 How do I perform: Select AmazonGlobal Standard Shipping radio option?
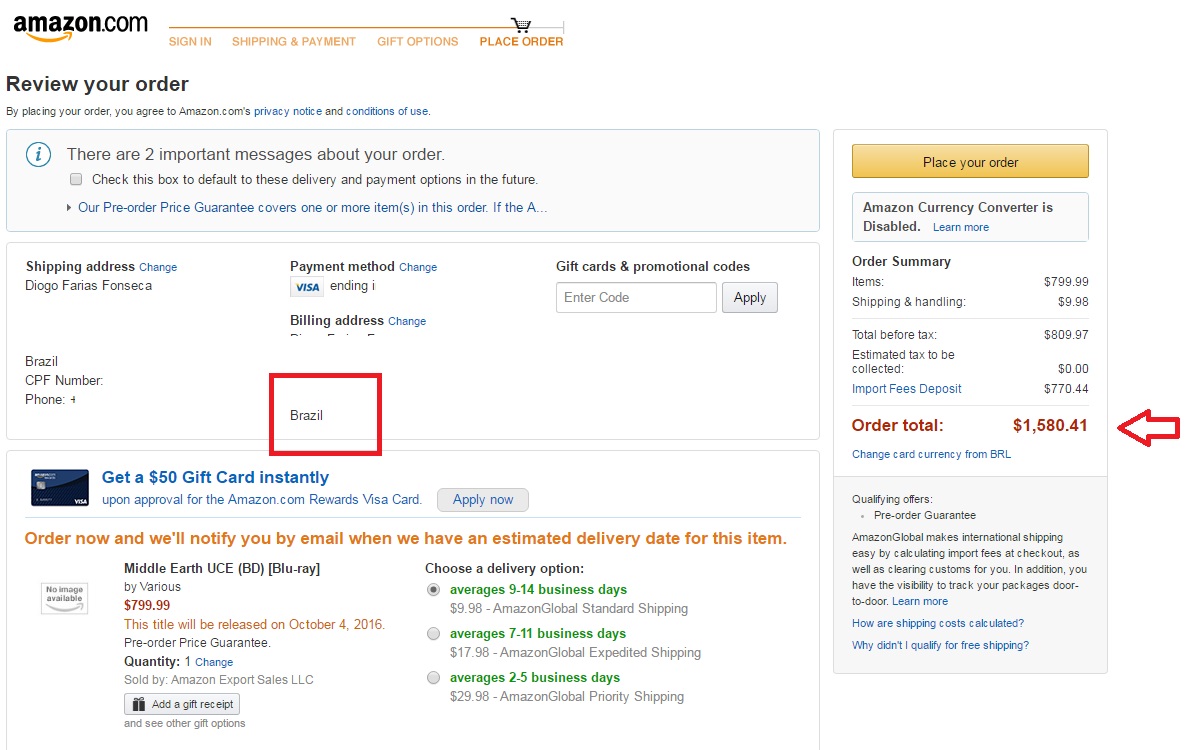(x=434, y=590)
